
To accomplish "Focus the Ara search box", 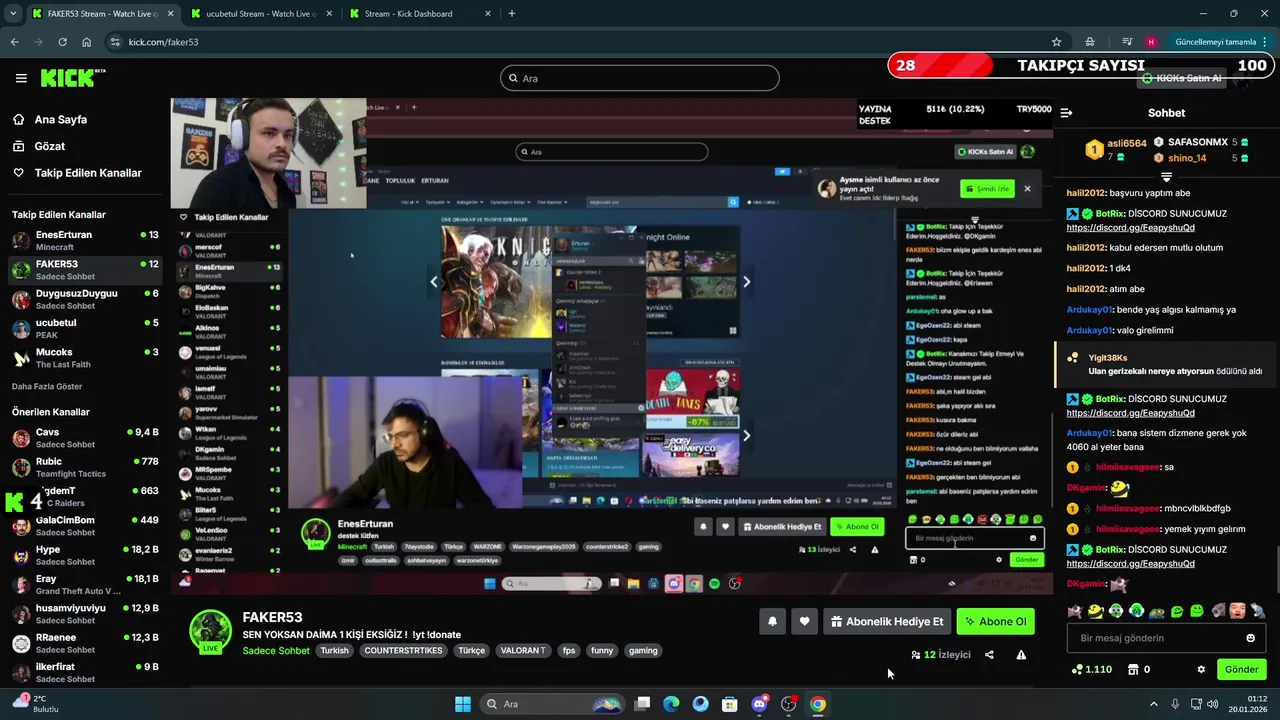I will pos(640,78).
